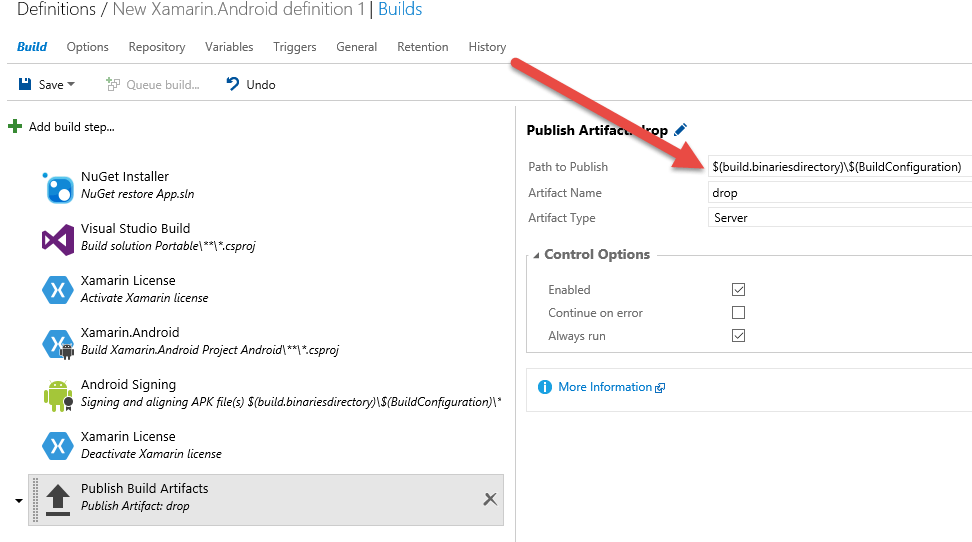The image size is (972, 542).
Task: Select the Xamarin.Android build step icon
Action: (x=58, y=344)
